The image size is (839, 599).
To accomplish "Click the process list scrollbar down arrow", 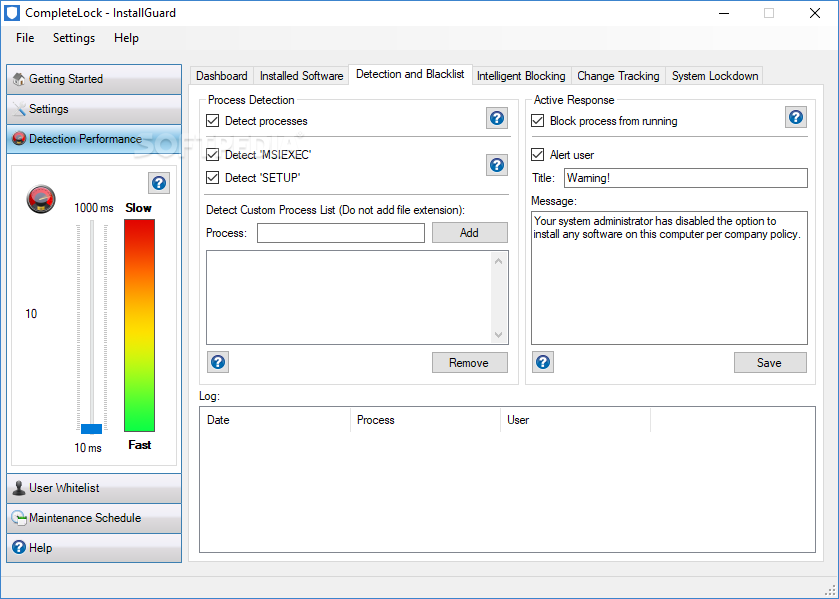I will [x=499, y=335].
